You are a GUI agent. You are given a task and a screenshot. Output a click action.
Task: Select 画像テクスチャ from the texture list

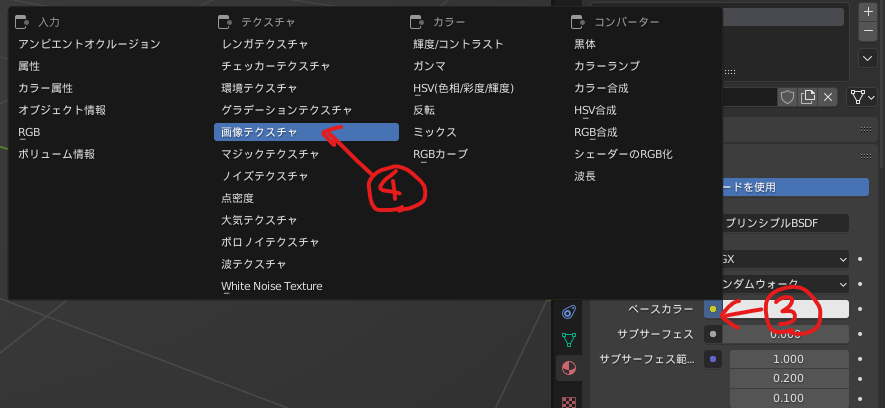306,132
